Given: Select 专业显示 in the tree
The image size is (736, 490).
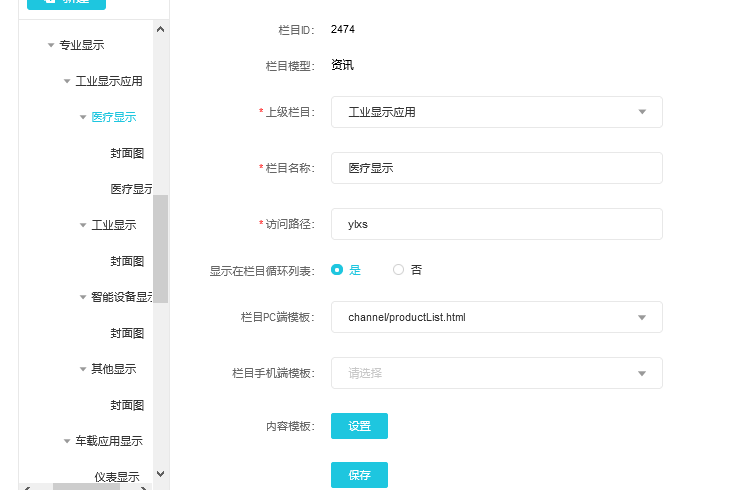Looking at the screenshot, I should [82, 45].
